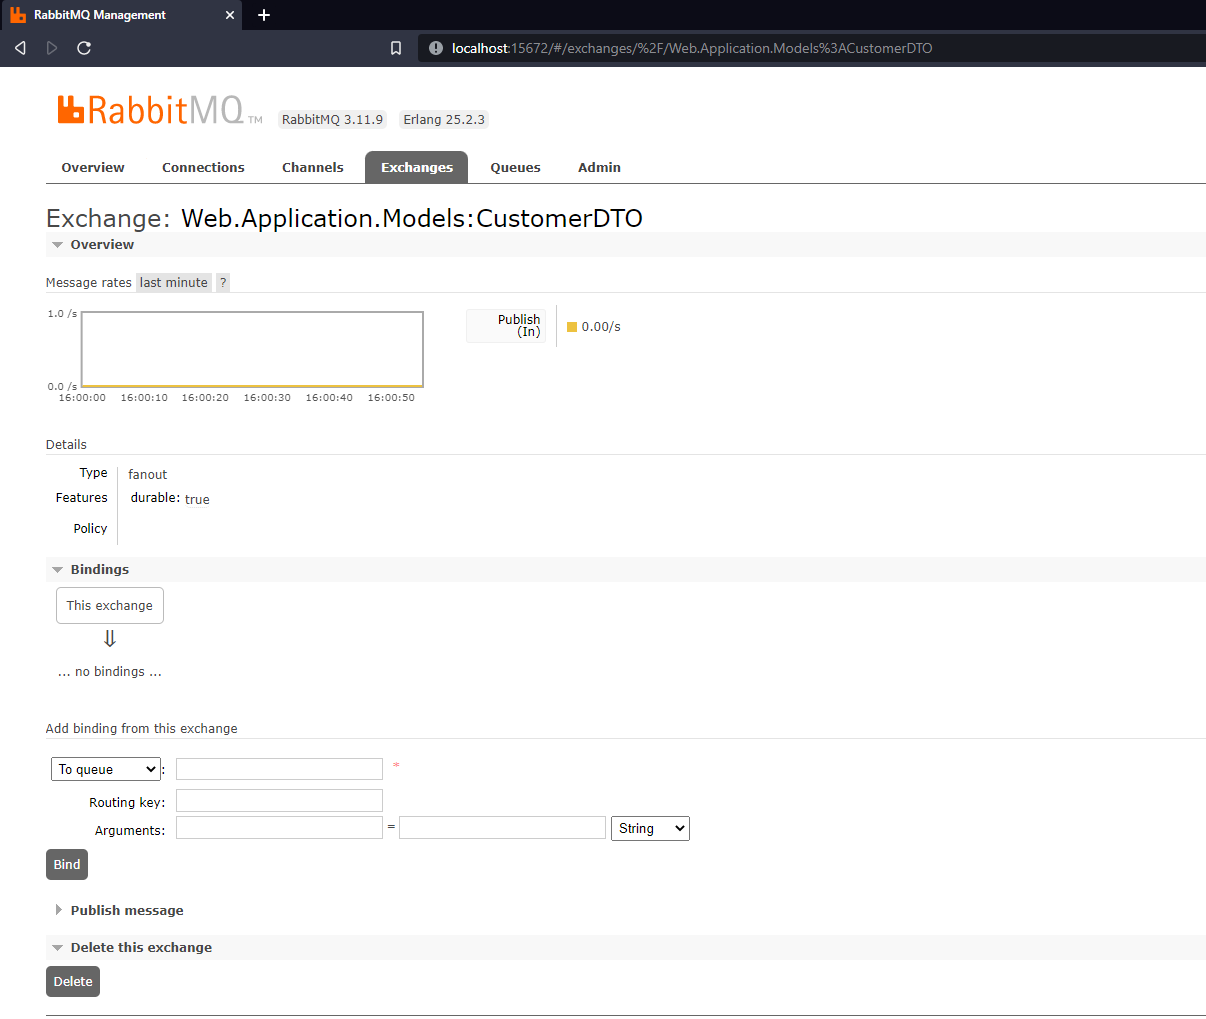Click the Bind button

pos(67,865)
